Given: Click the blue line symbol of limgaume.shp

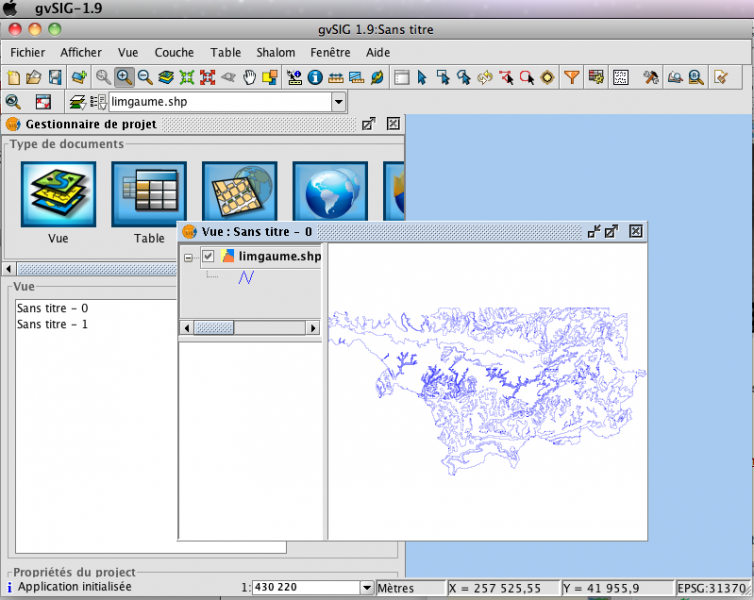Looking at the screenshot, I should 246,278.
